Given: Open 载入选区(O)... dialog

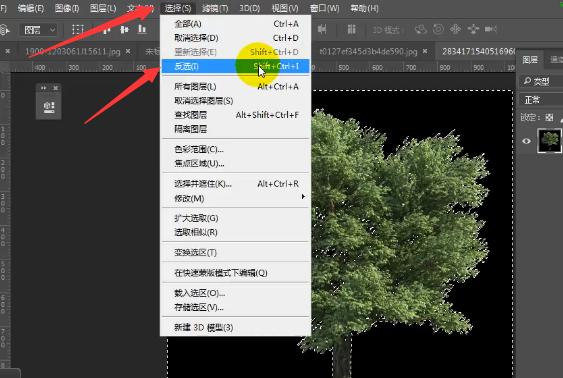Looking at the screenshot, I should pos(236,293).
